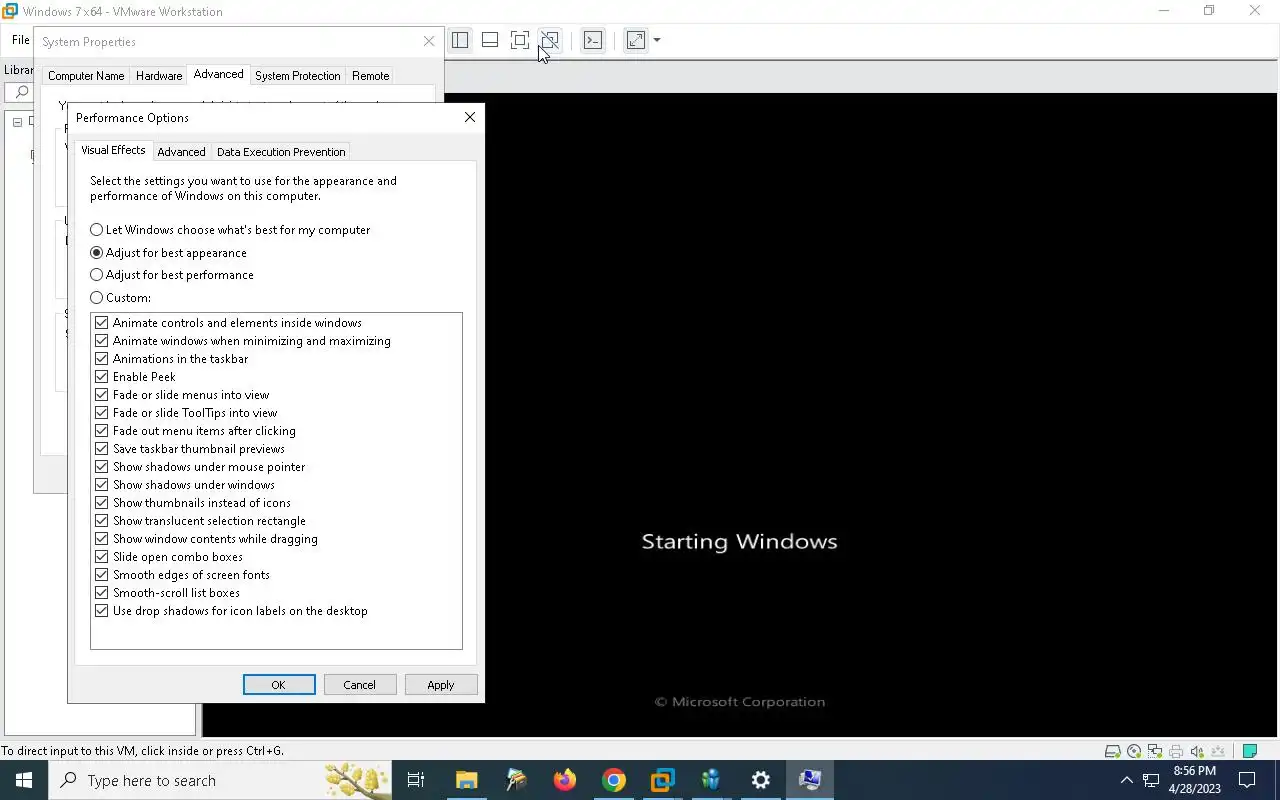Click OK in Performance Options
The width and height of the screenshot is (1280, 800).
pyautogui.click(x=279, y=685)
